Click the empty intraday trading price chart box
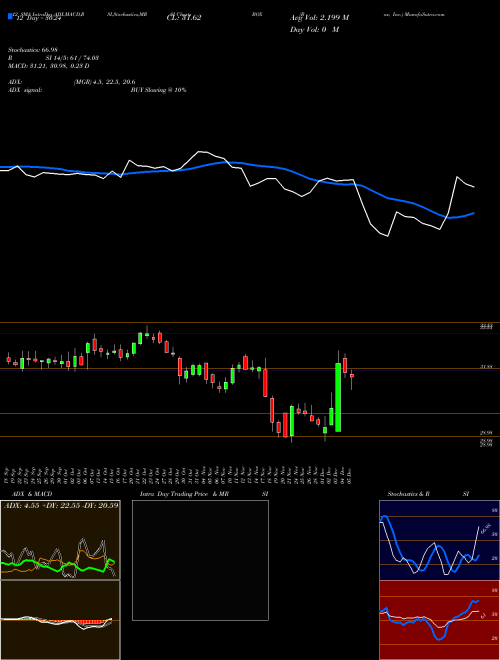The image size is (500, 660). pos(200,560)
